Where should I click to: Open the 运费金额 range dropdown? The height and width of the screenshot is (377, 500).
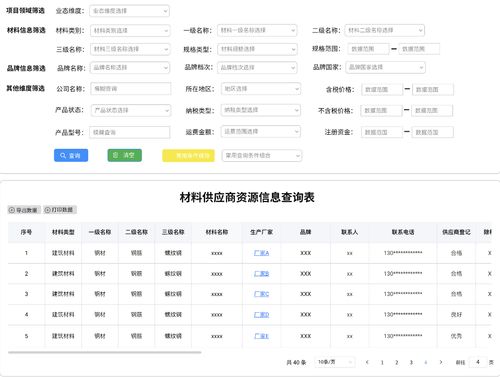[x=261, y=132]
